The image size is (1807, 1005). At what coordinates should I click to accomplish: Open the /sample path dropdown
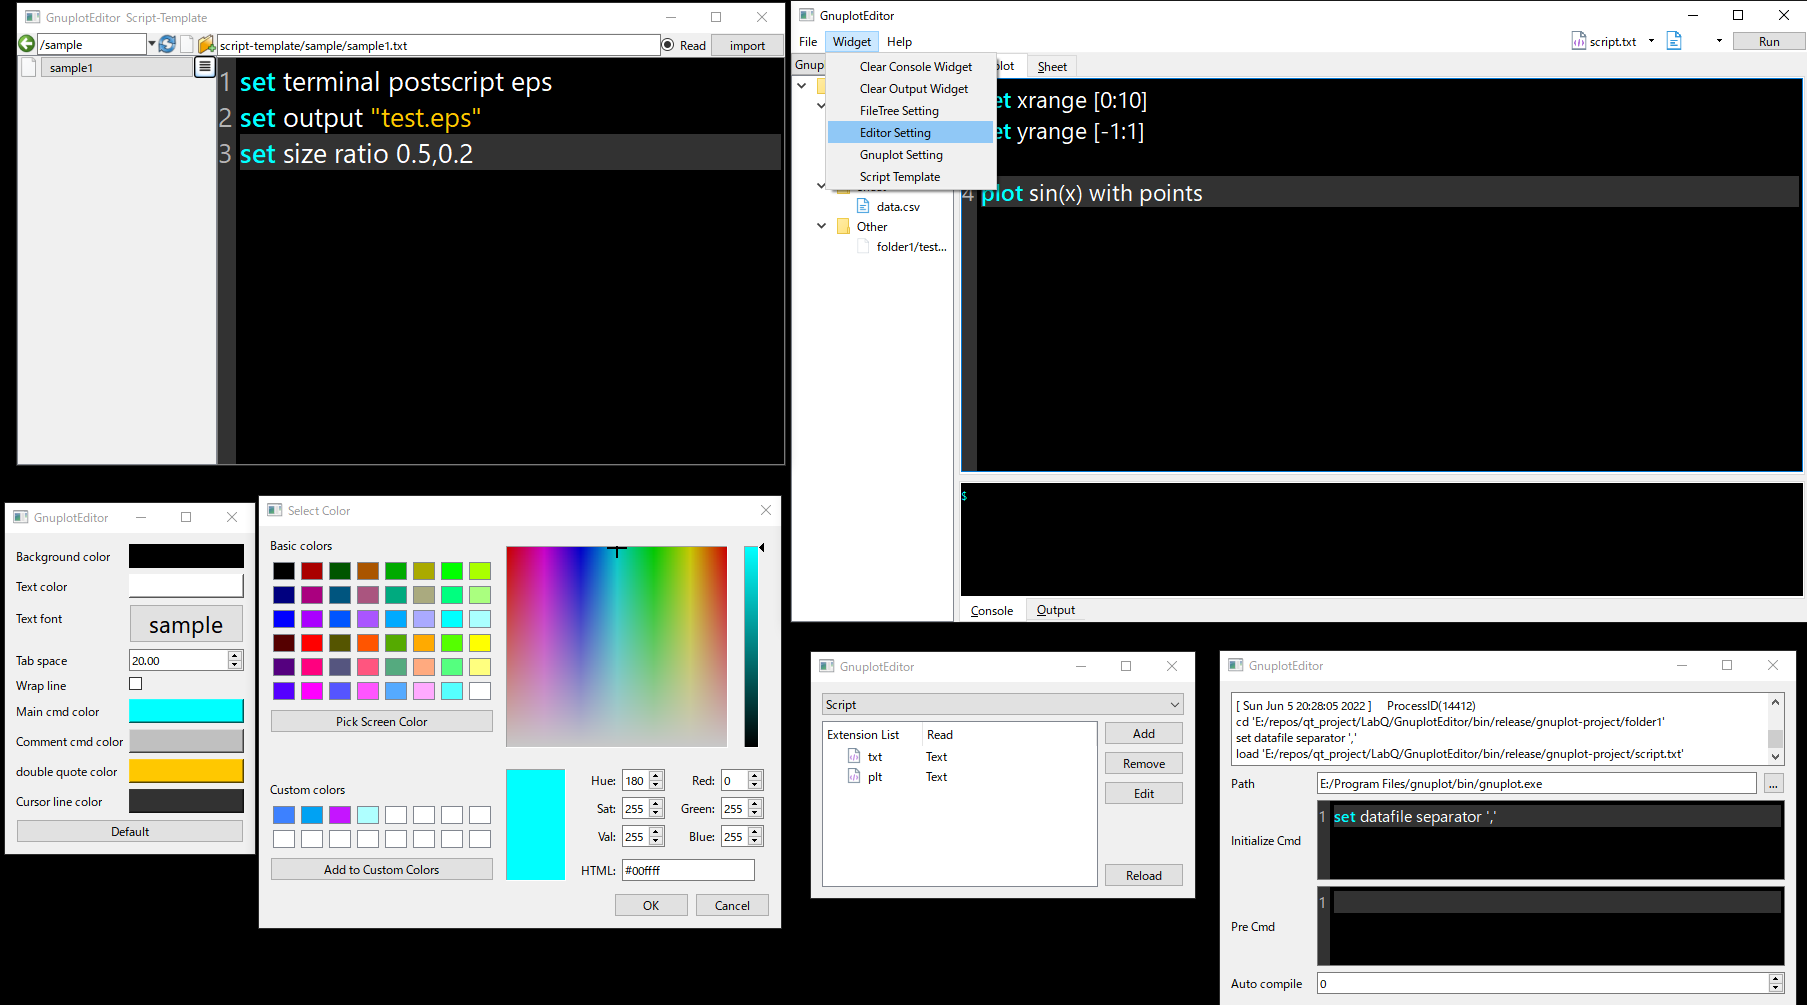tap(151, 43)
